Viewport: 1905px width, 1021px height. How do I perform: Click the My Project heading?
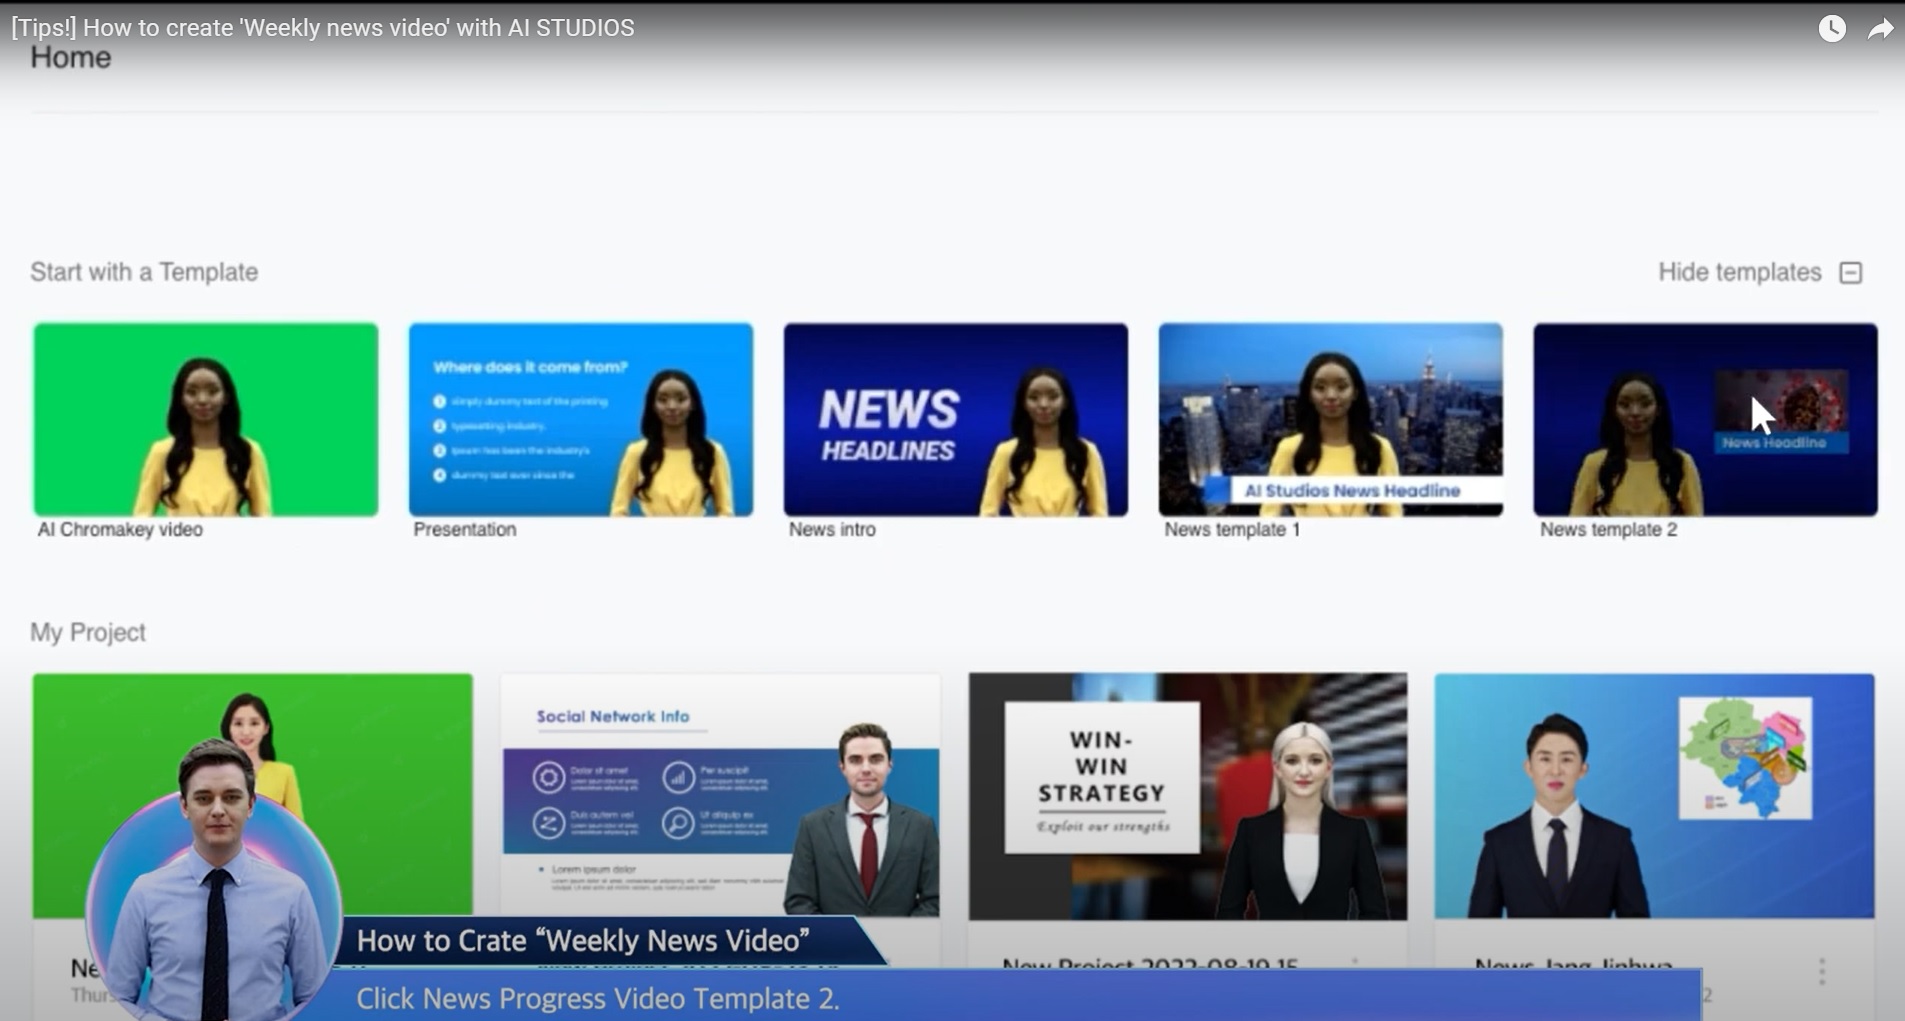(88, 632)
